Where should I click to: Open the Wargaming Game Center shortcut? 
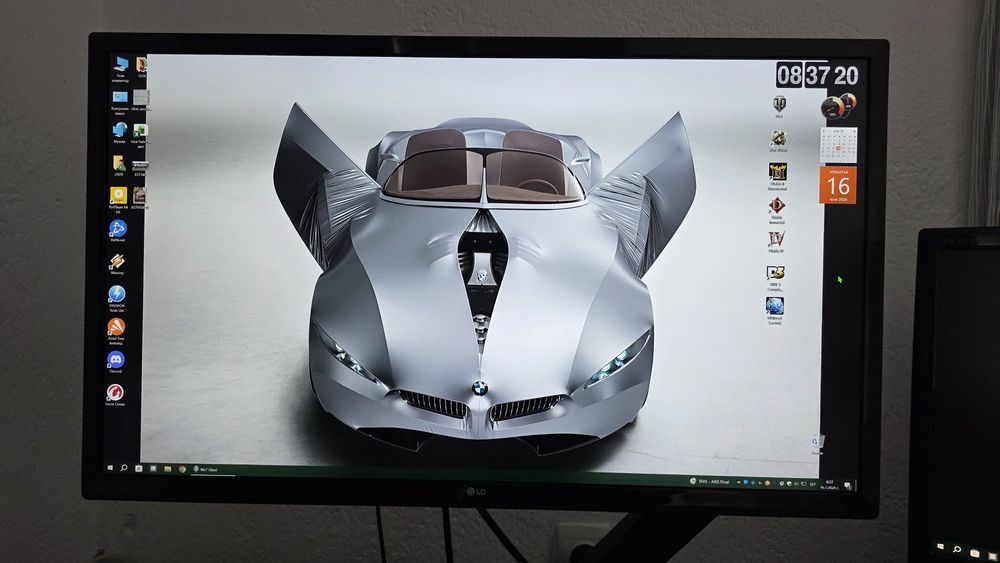click(x=115, y=393)
